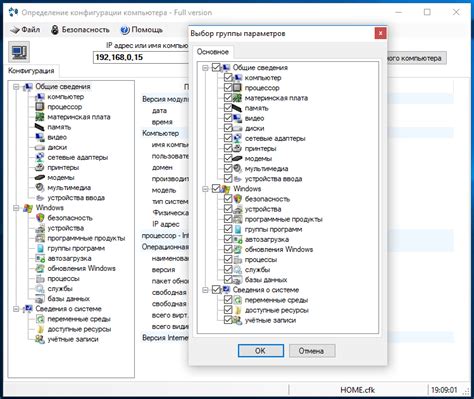
Task: Click the принтеры icon in the left tree
Action: pyautogui.click(x=40, y=167)
